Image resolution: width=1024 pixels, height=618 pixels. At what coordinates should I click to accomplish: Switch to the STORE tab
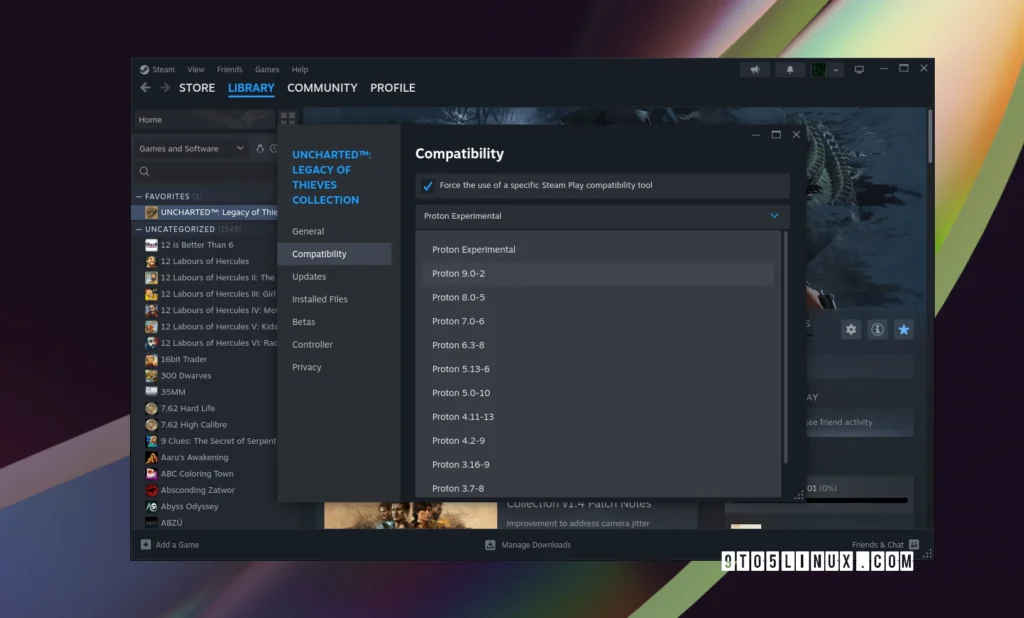point(197,88)
